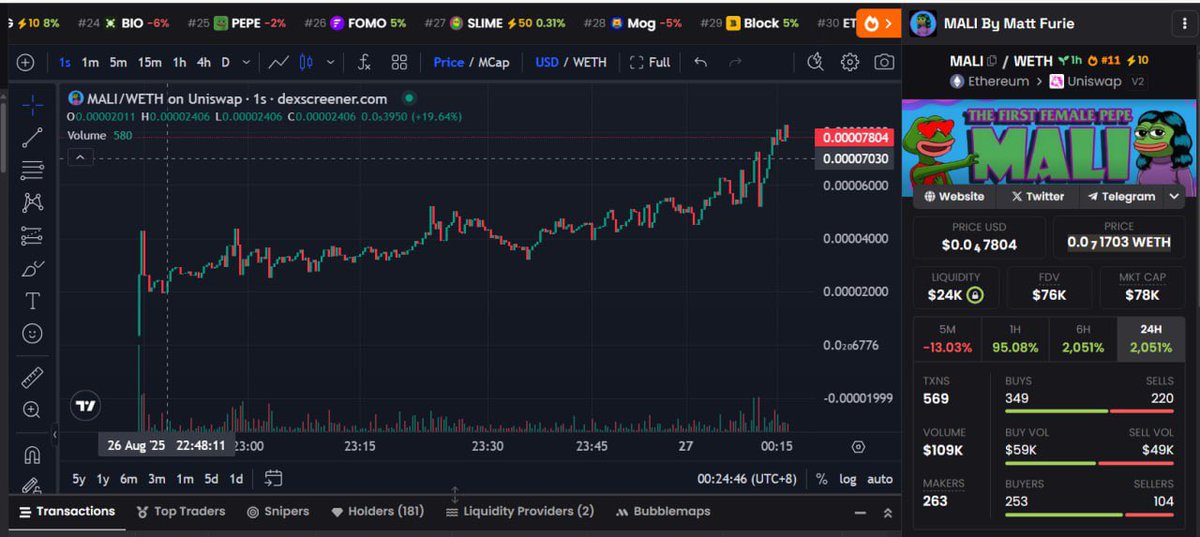Toggle log scale on price axis
1200x537 pixels.
(848, 479)
